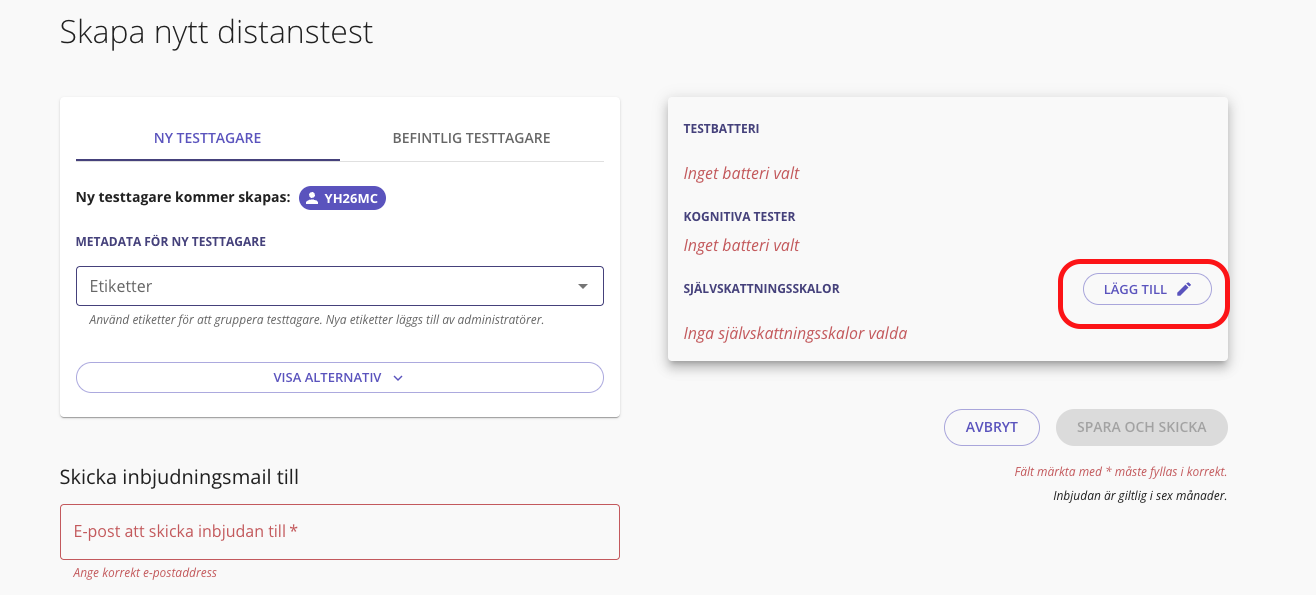Switch to the Befintlig testtagare tab
The height and width of the screenshot is (595, 1316).
pyautogui.click(x=471, y=138)
